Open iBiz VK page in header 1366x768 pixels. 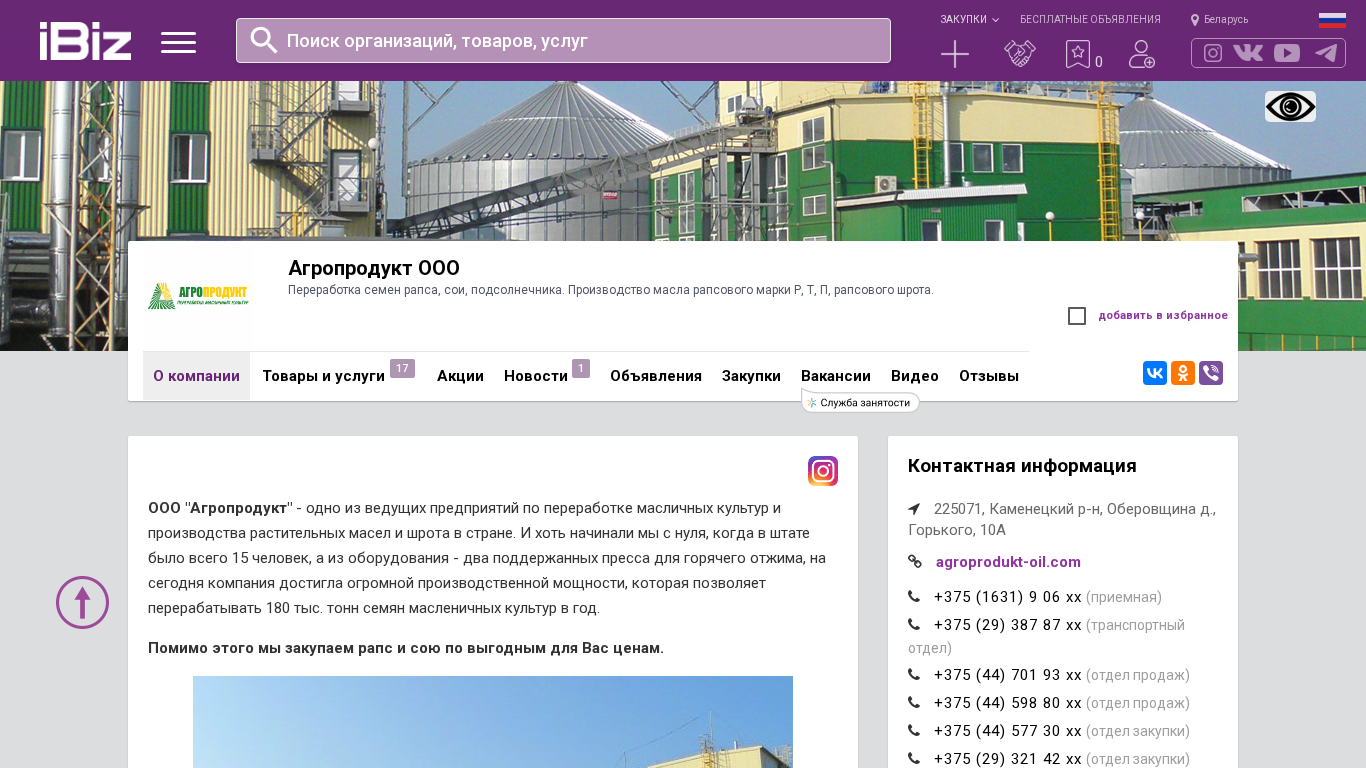(1248, 53)
